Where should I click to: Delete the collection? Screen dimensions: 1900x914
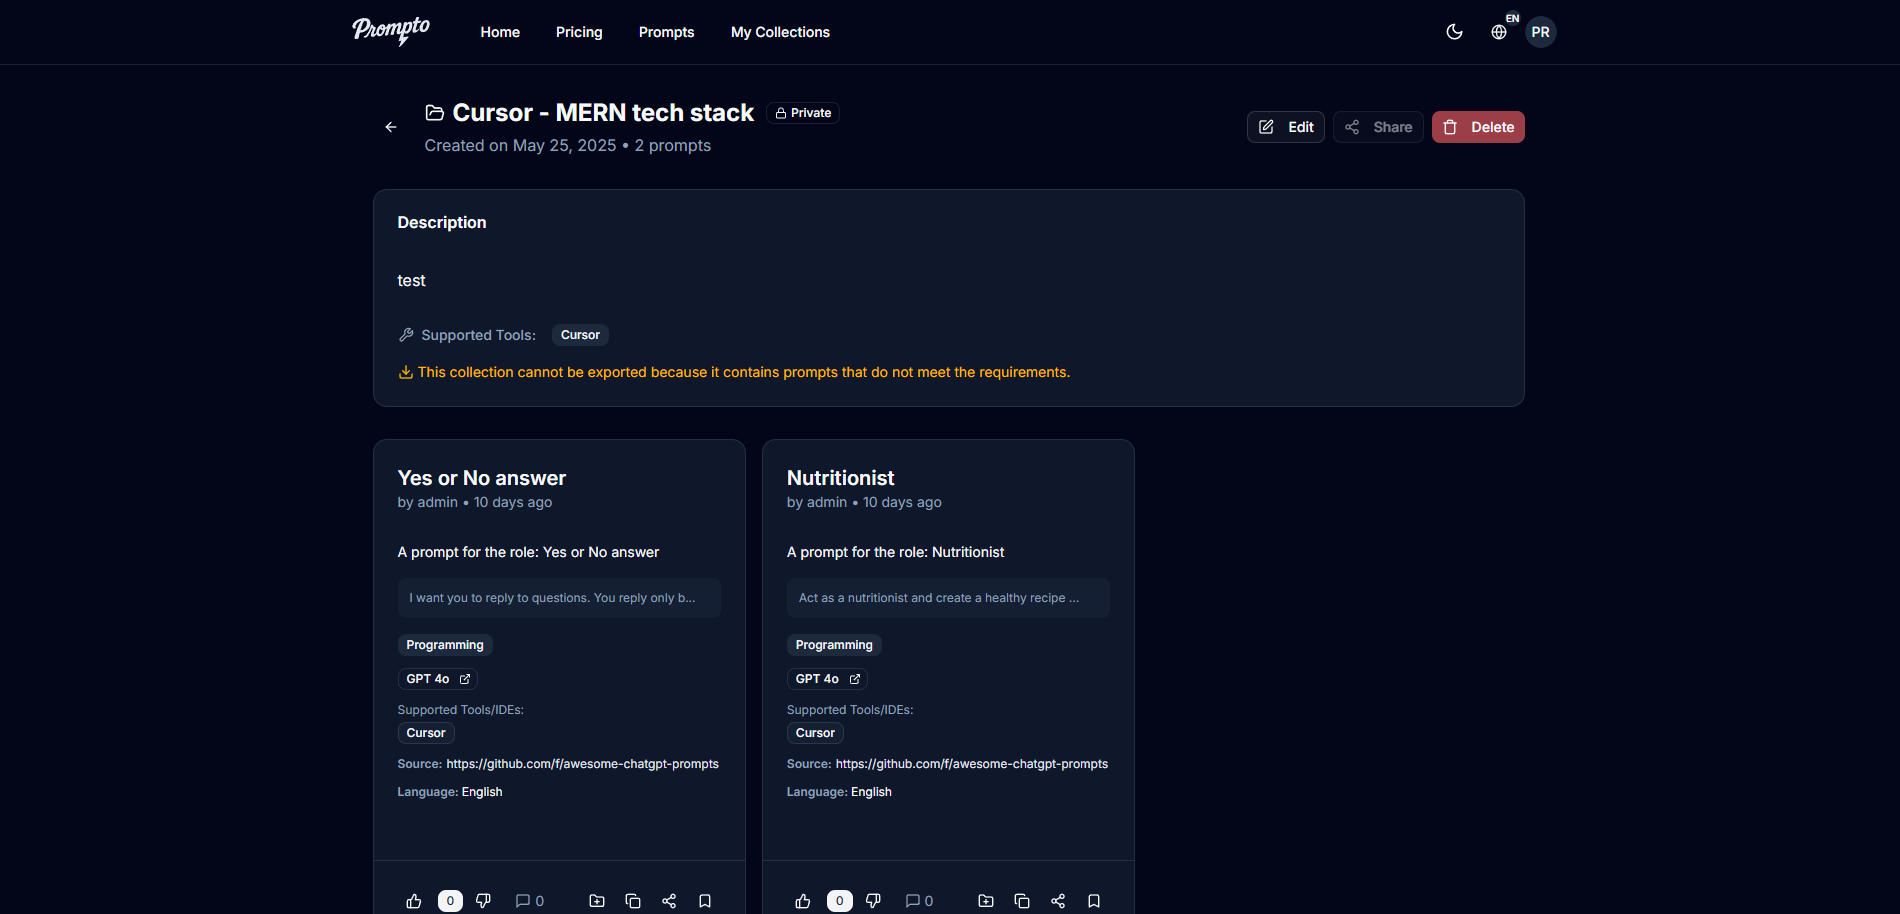(1478, 127)
